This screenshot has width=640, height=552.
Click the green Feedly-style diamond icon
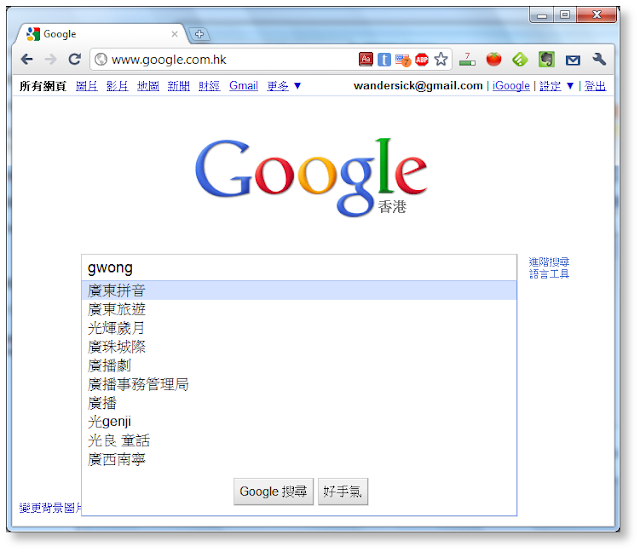coord(520,60)
